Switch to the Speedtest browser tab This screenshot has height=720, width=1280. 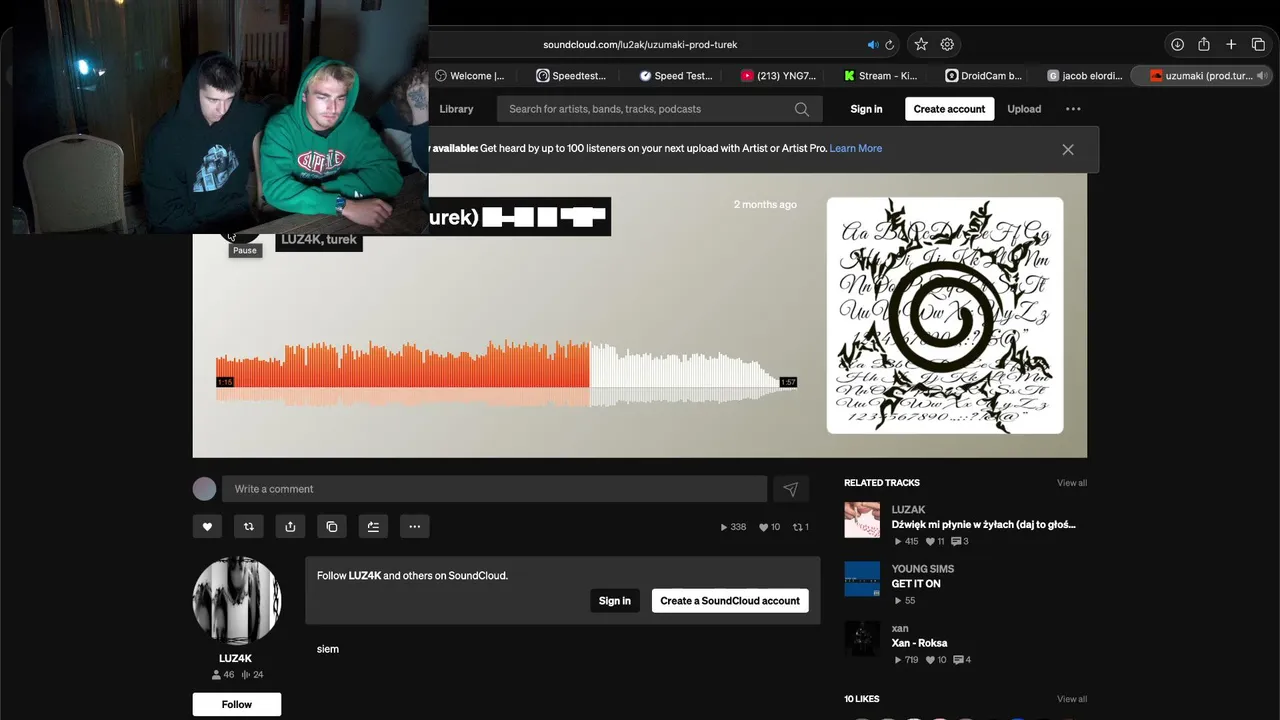pyautogui.click(x=572, y=76)
